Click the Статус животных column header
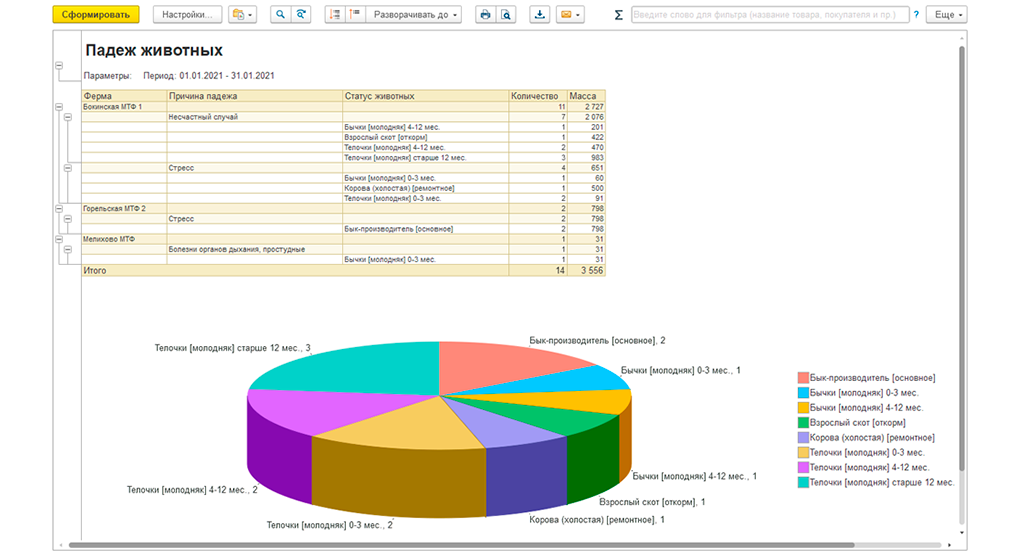The height and width of the screenshot is (558, 1024). coord(425,96)
